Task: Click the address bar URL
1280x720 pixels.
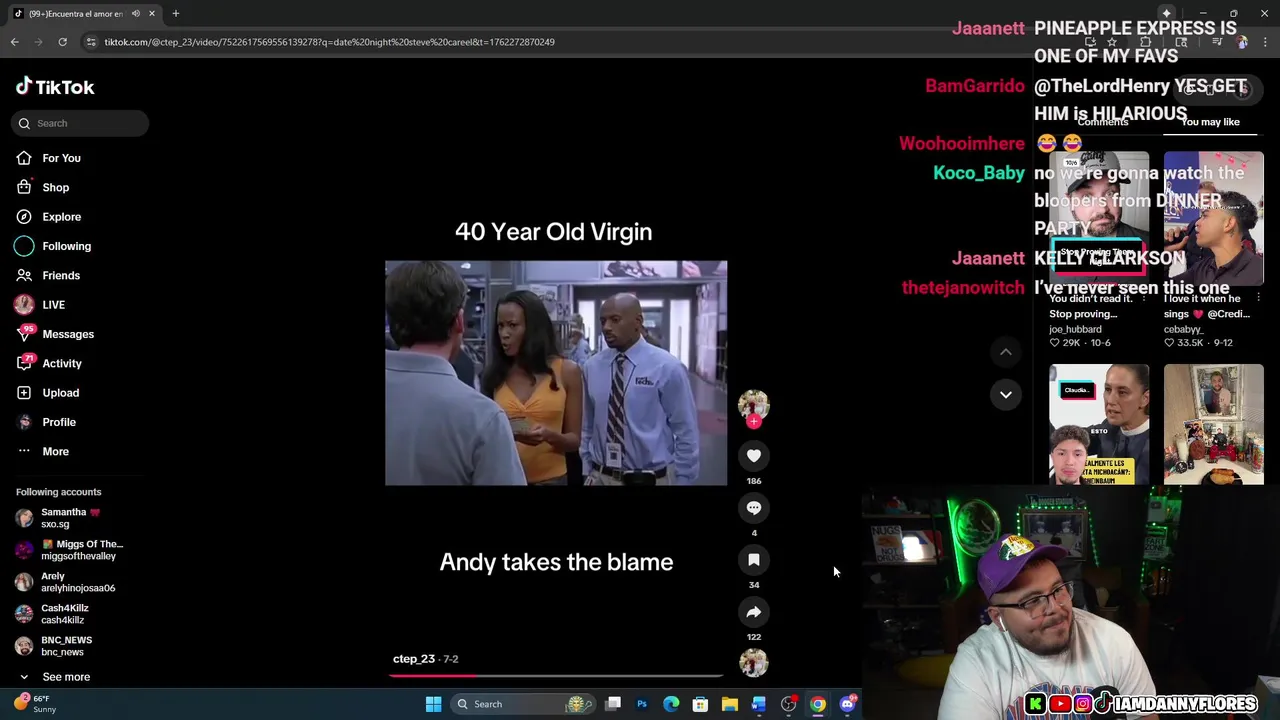Action: (330, 42)
